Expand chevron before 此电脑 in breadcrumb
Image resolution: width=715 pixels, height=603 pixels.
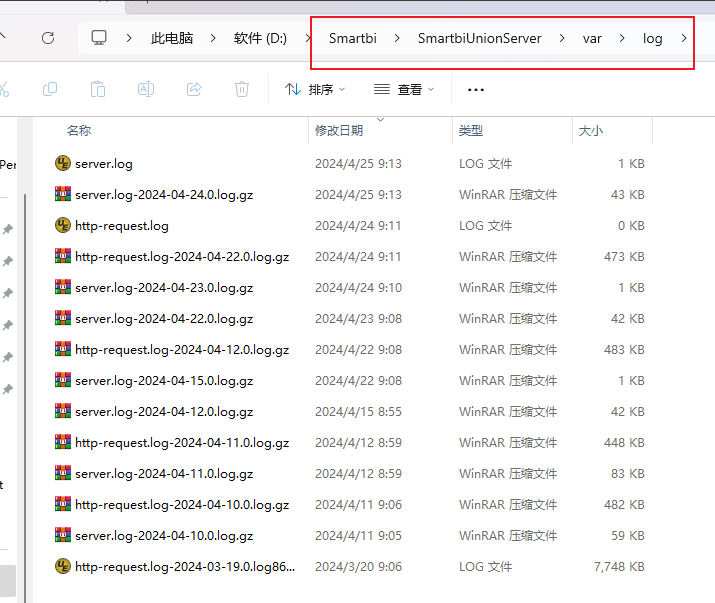pyautogui.click(x=129, y=38)
